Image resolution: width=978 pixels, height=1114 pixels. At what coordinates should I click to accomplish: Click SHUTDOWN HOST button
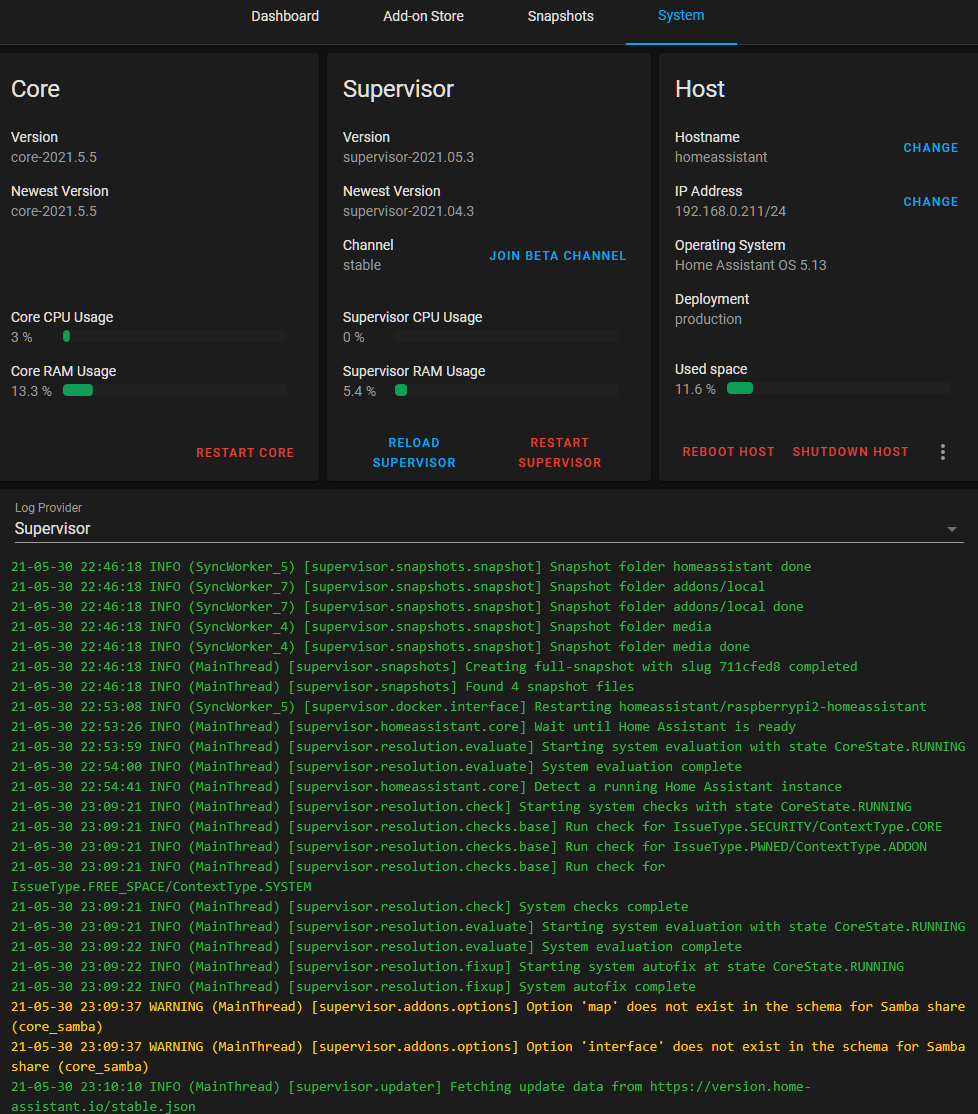click(x=850, y=452)
